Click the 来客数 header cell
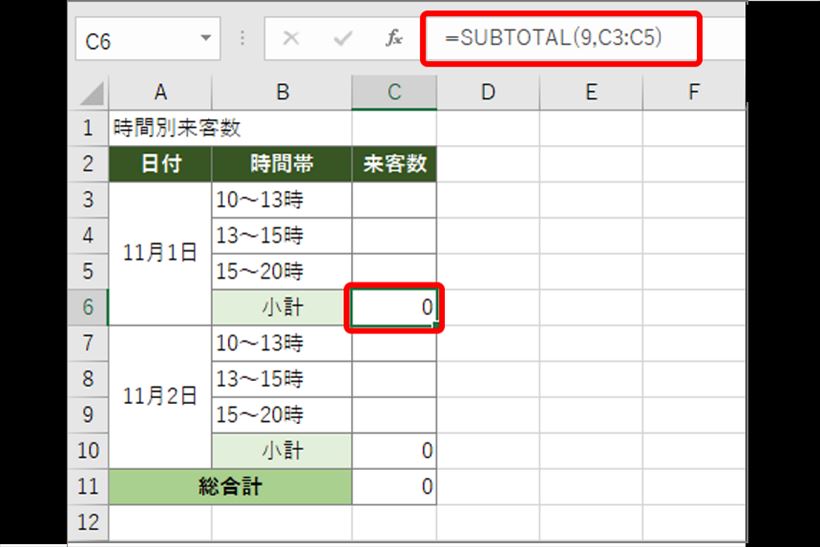Screen dimensions: 820x547 [394, 164]
